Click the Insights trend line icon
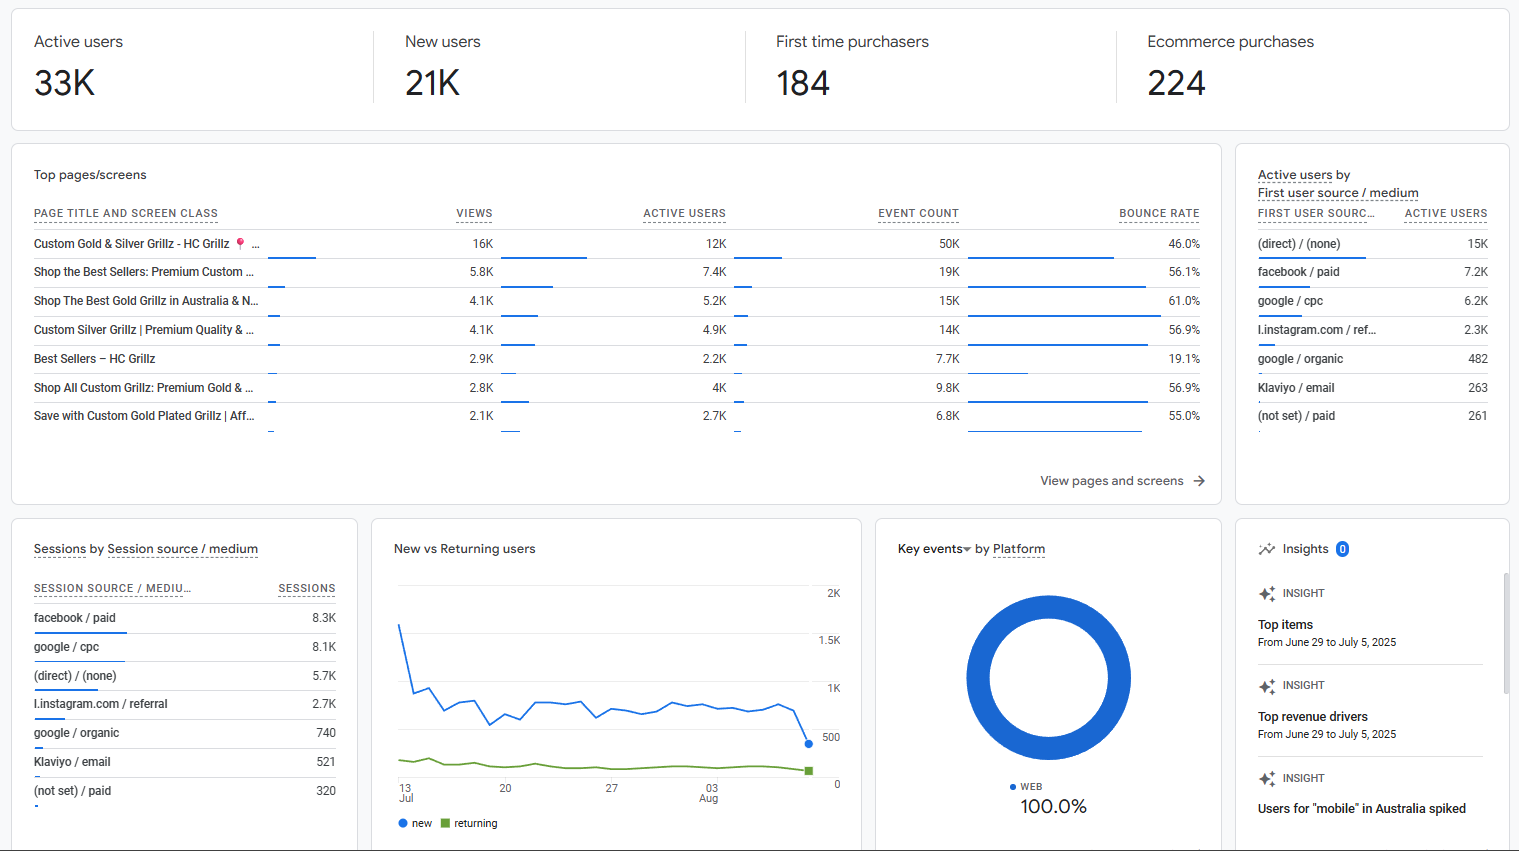Image resolution: width=1519 pixels, height=851 pixels. (x=1266, y=549)
